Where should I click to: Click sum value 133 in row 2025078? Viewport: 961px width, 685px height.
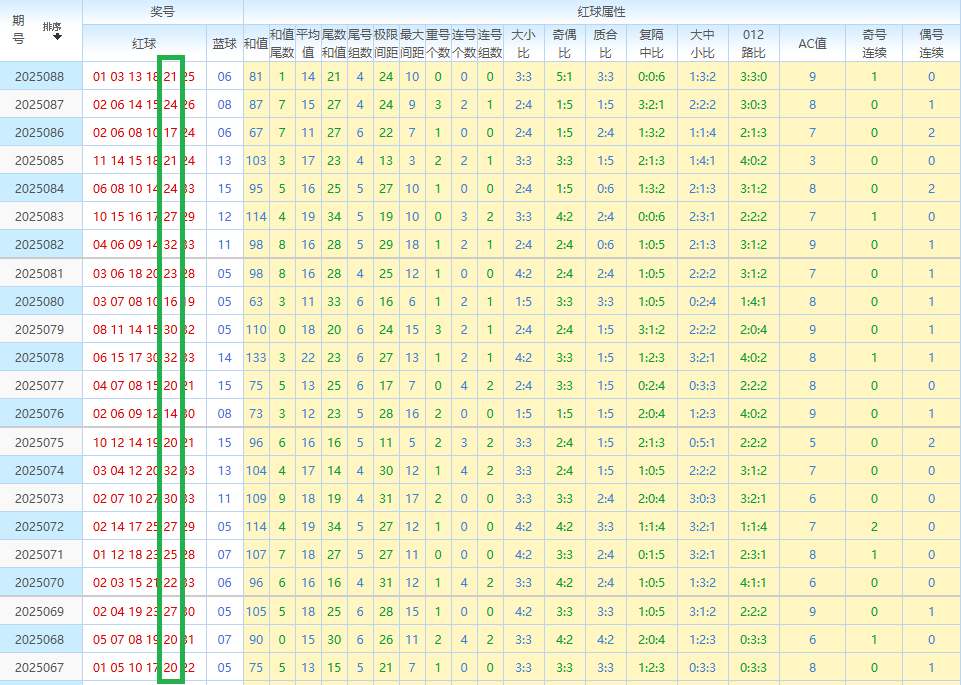click(256, 357)
